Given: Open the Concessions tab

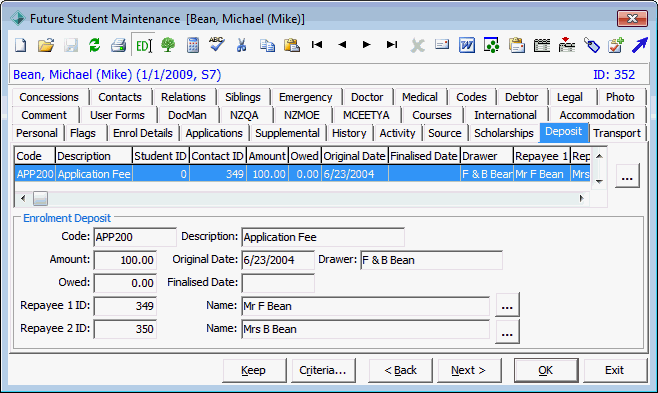Looking at the screenshot, I should click(49, 97).
